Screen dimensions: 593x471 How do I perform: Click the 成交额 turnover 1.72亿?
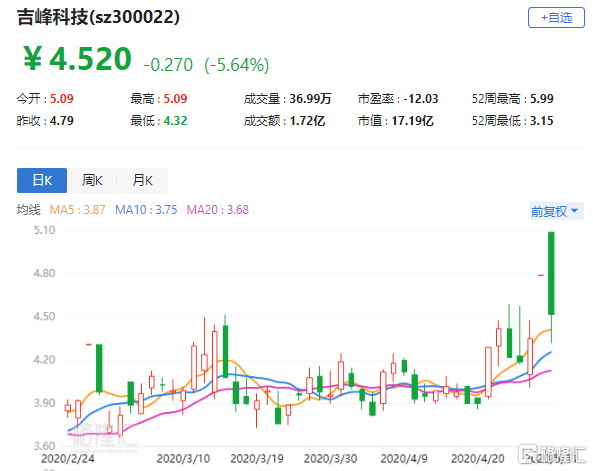tap(307, 121)
